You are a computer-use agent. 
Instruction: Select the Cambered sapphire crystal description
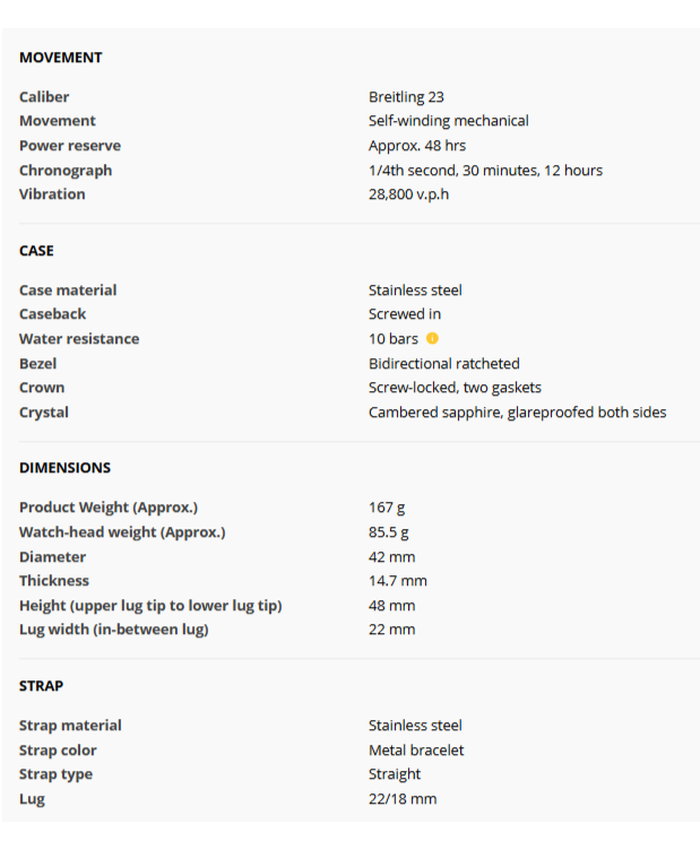pyautogui.click(x=517, y=412)
